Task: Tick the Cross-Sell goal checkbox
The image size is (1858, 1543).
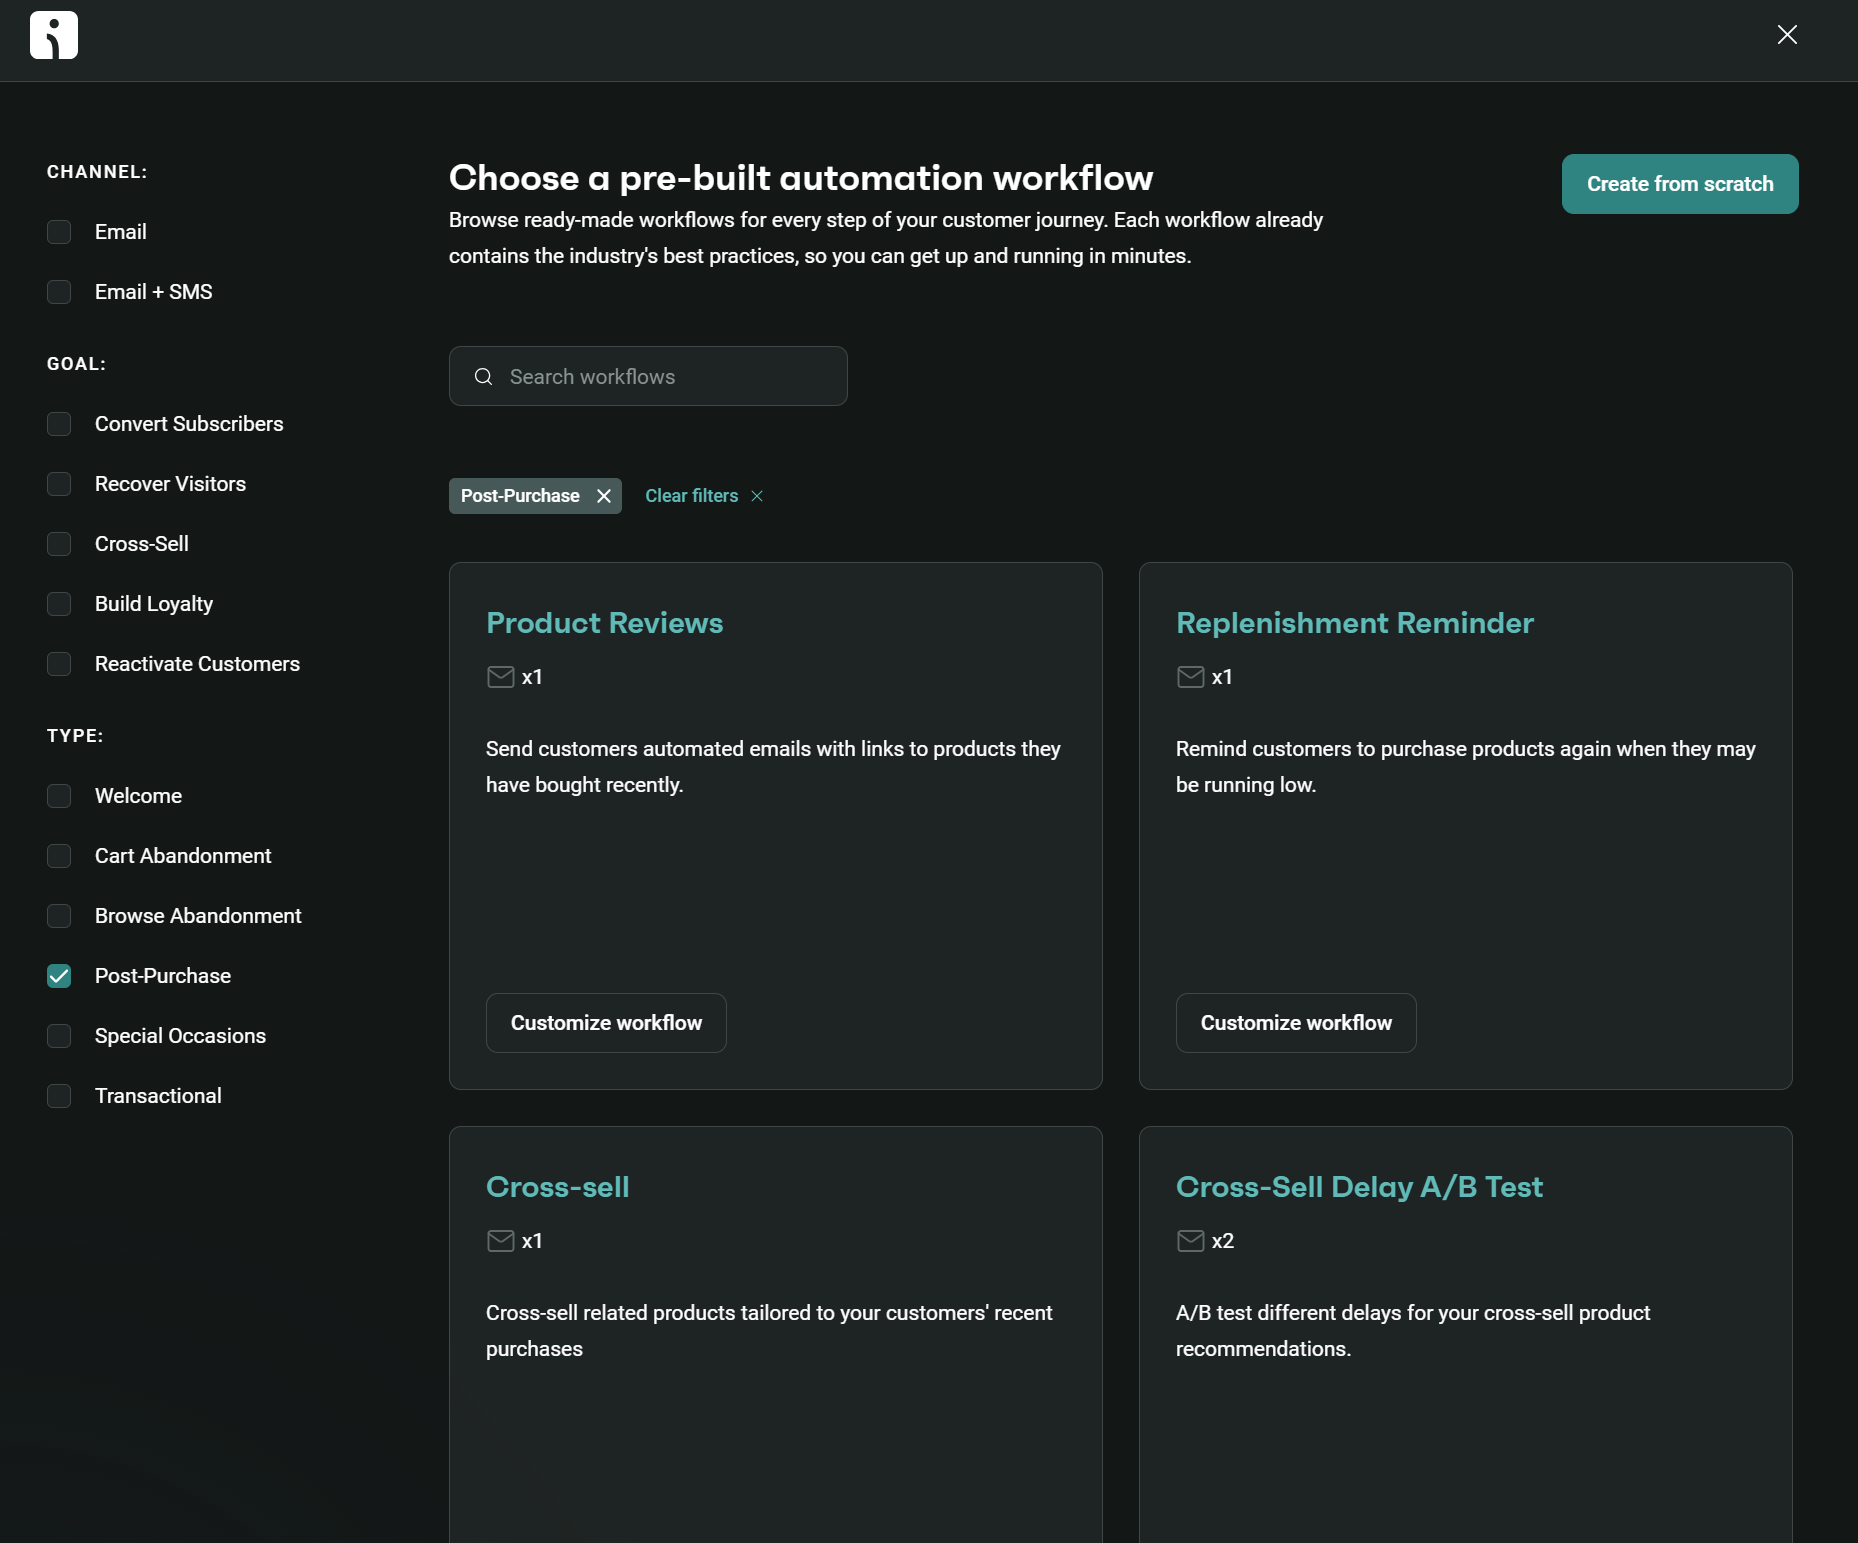Action: coord(59,544)
